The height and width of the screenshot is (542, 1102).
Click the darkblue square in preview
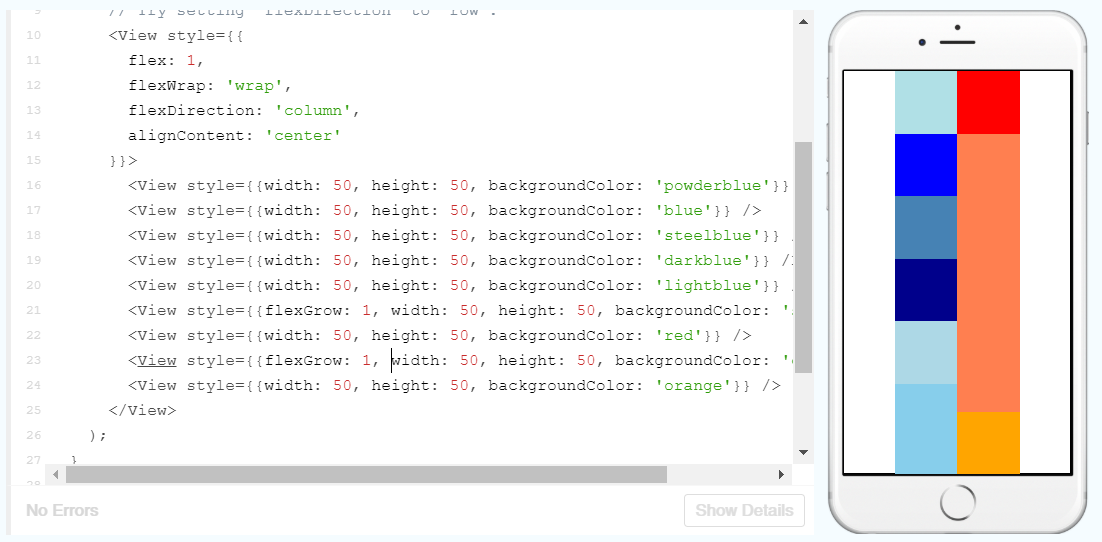click(926, 290)
